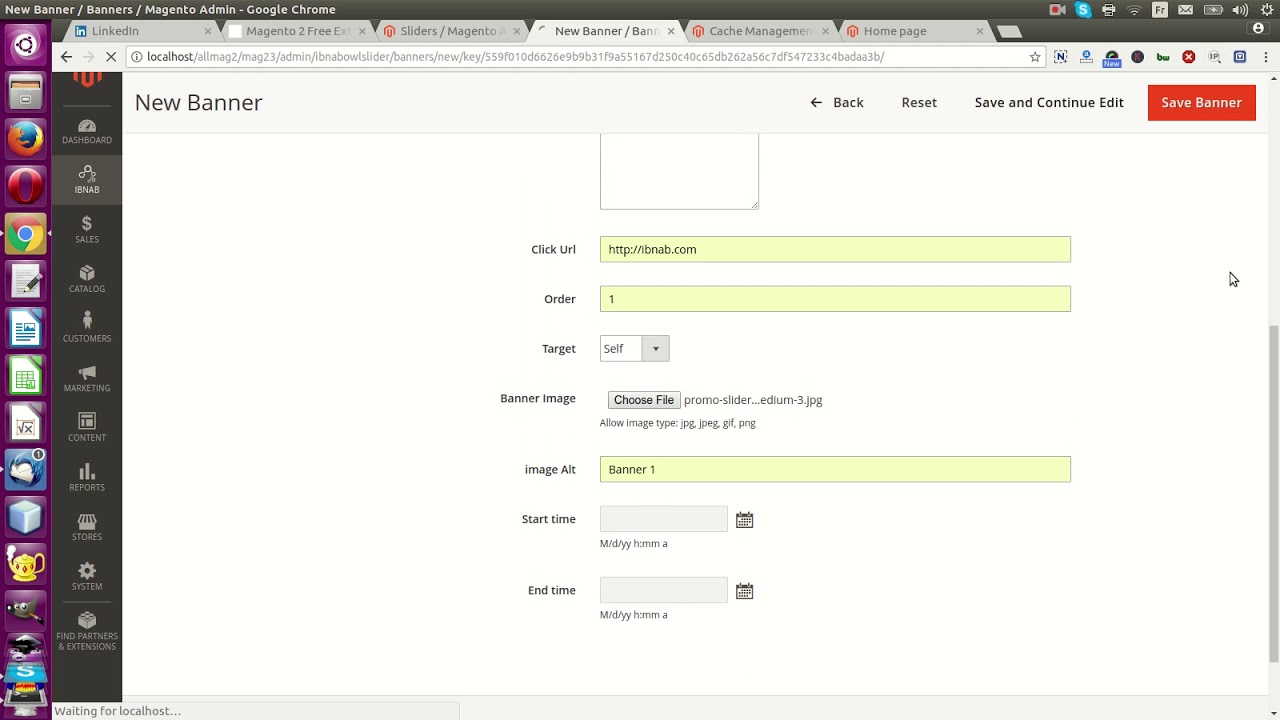Open the IBNAB sidebar menu
This screenshot has width=1280, height=720.
point(87,180)
